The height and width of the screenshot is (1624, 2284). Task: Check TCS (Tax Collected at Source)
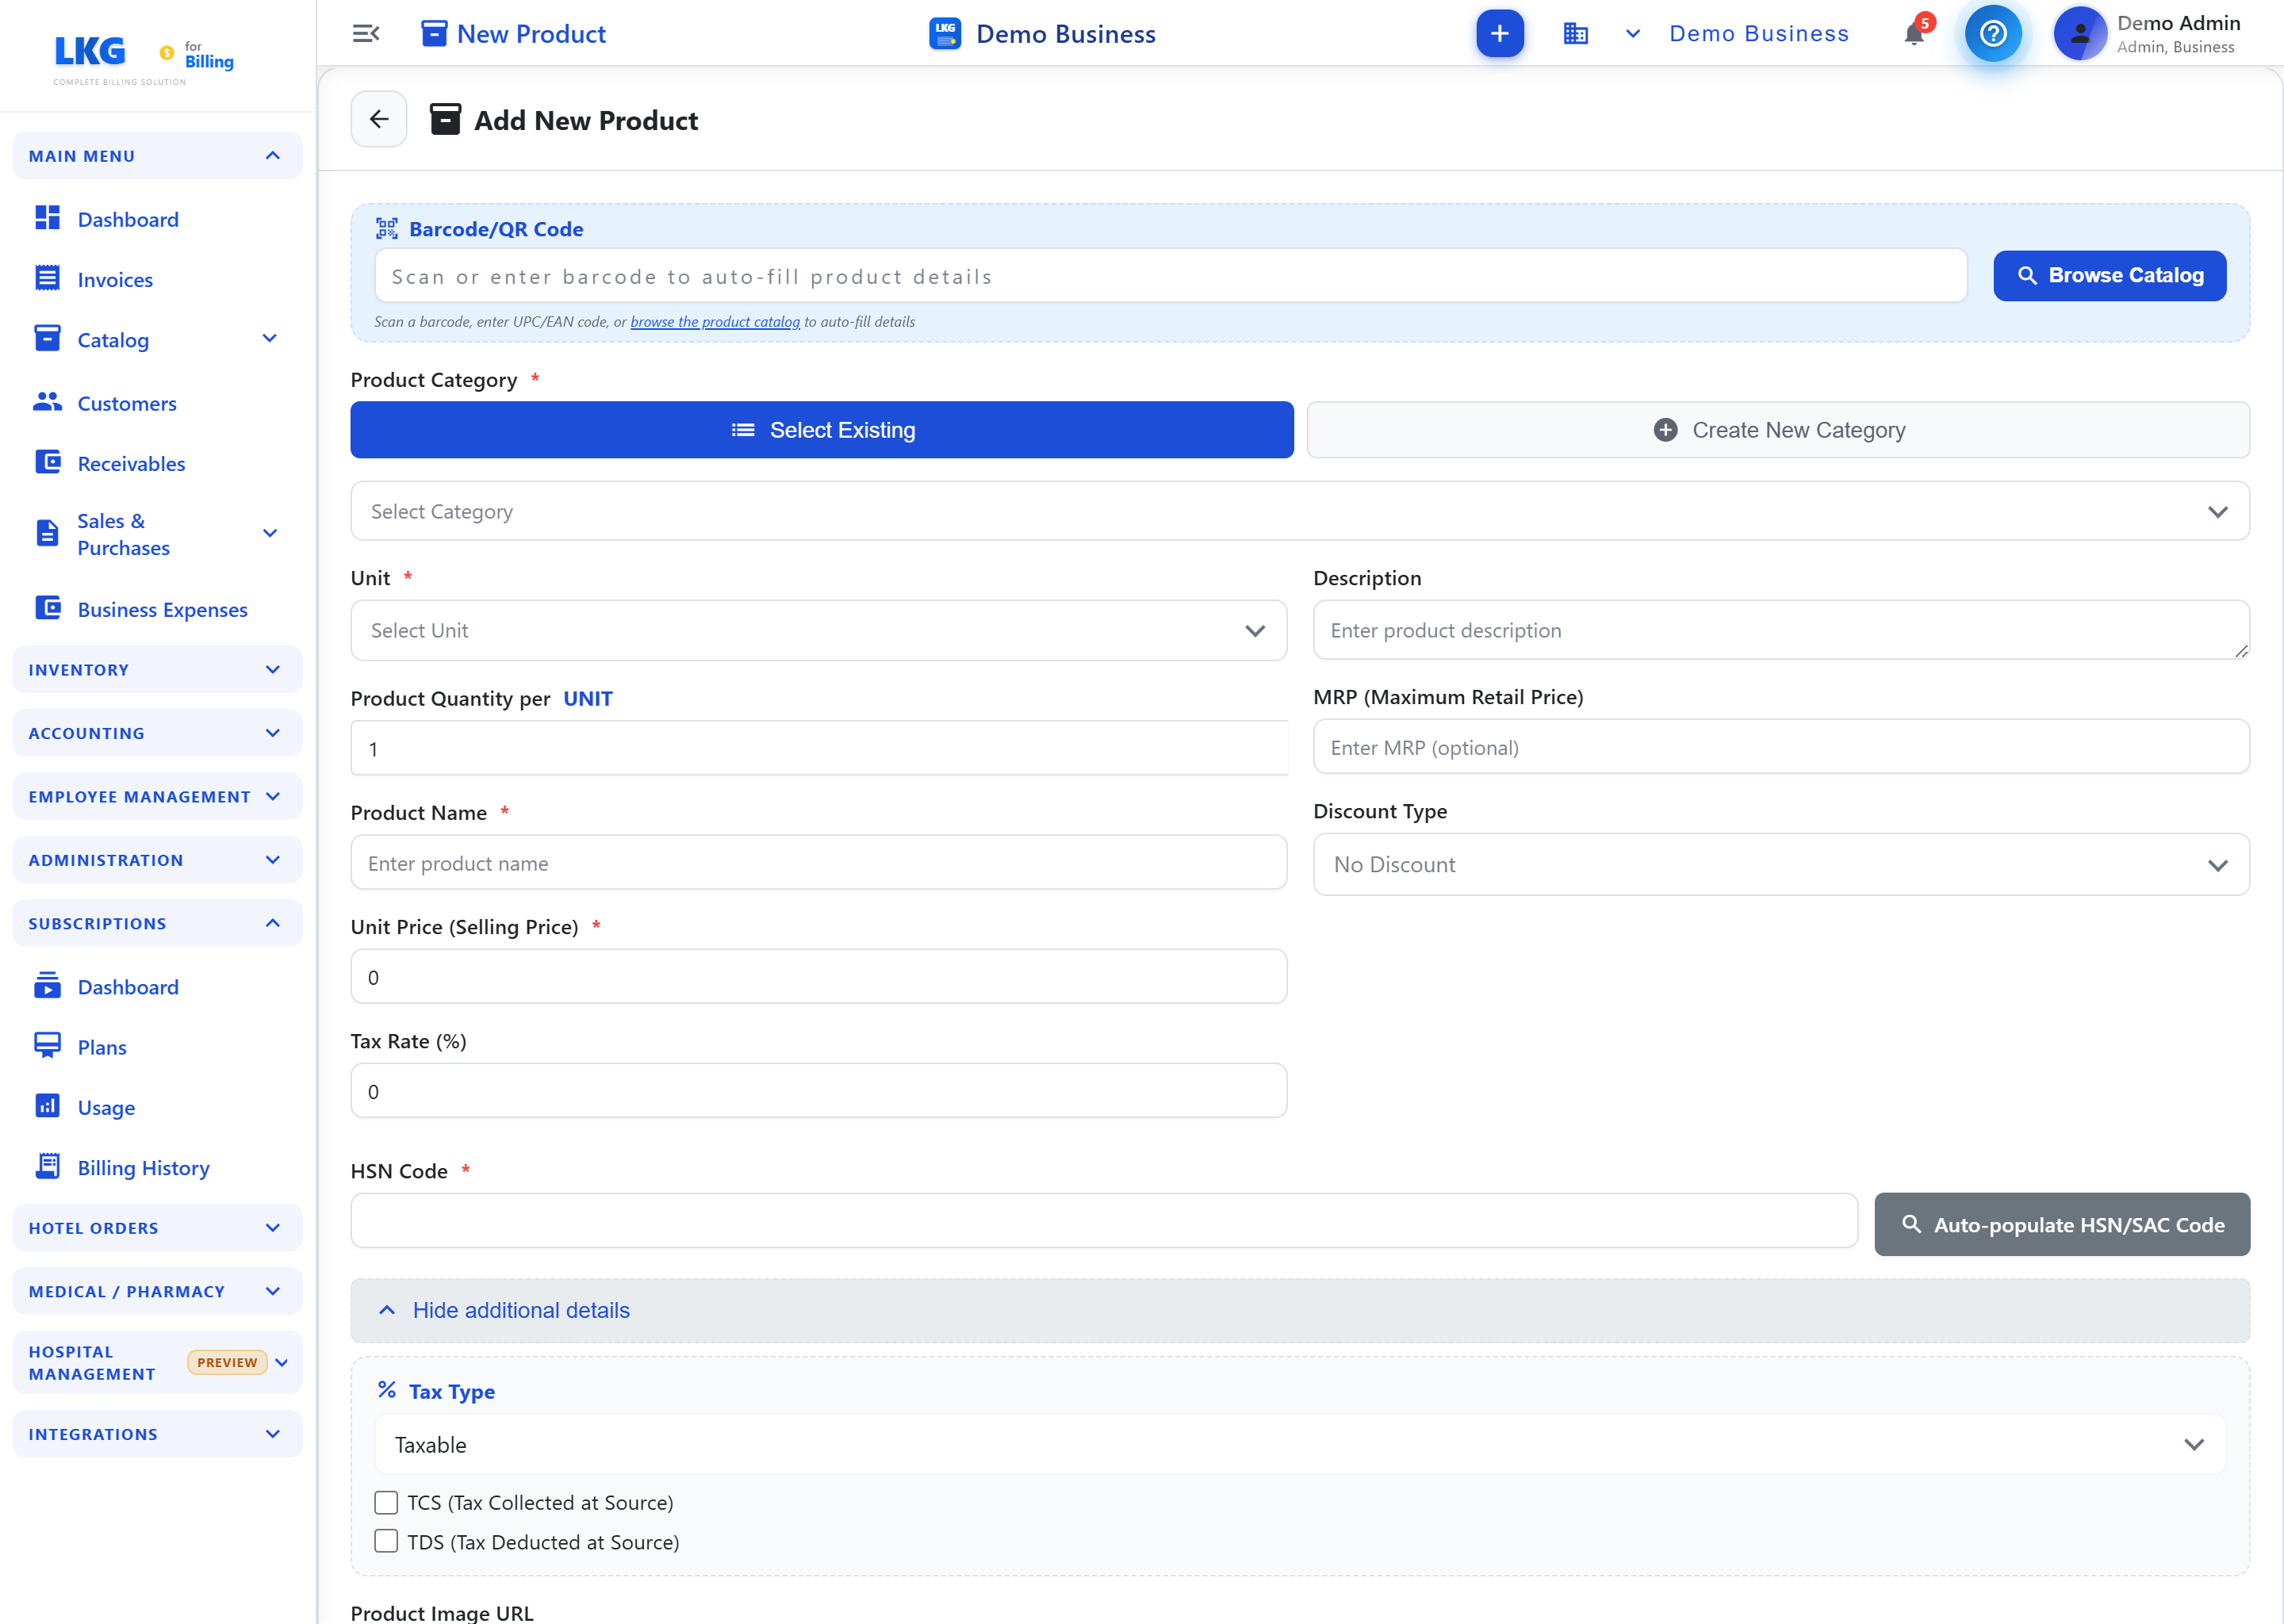tap(386, 1502)
